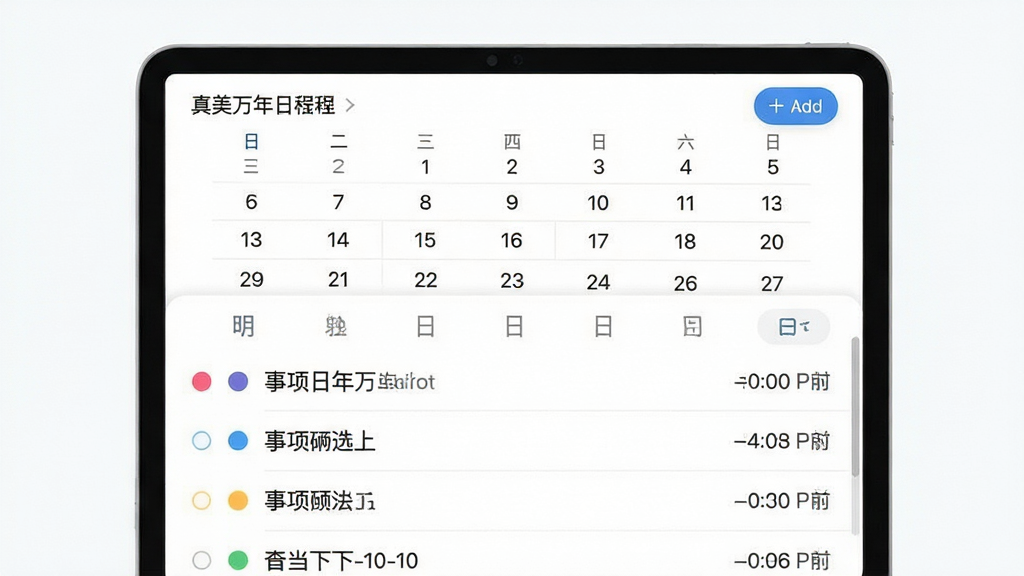The height and width of the screenshot is (576, 1024).
Task: Select date 10 in the calendar
Action: tap(598, 203)
